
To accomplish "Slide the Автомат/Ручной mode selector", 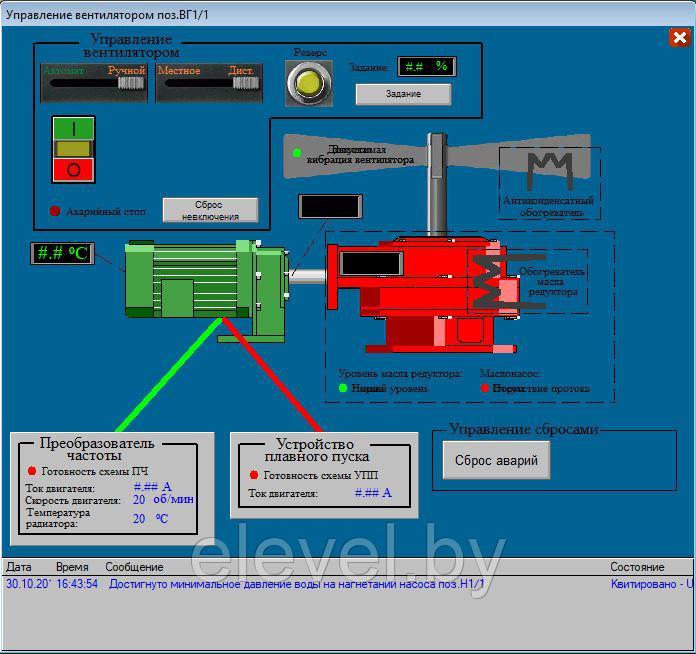I will (94, 83).
